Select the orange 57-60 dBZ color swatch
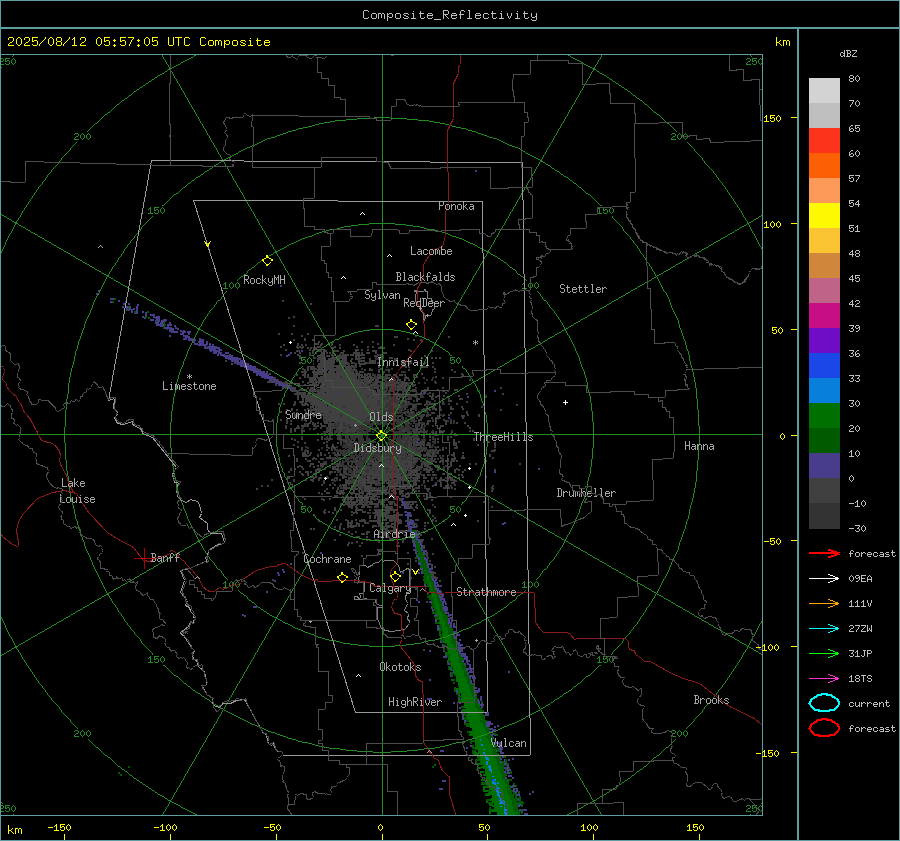The image size is (900, 841). click(824, 166)
